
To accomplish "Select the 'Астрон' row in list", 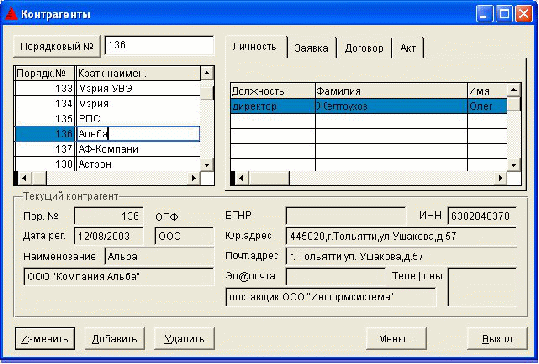I will [x=108, y=164].
